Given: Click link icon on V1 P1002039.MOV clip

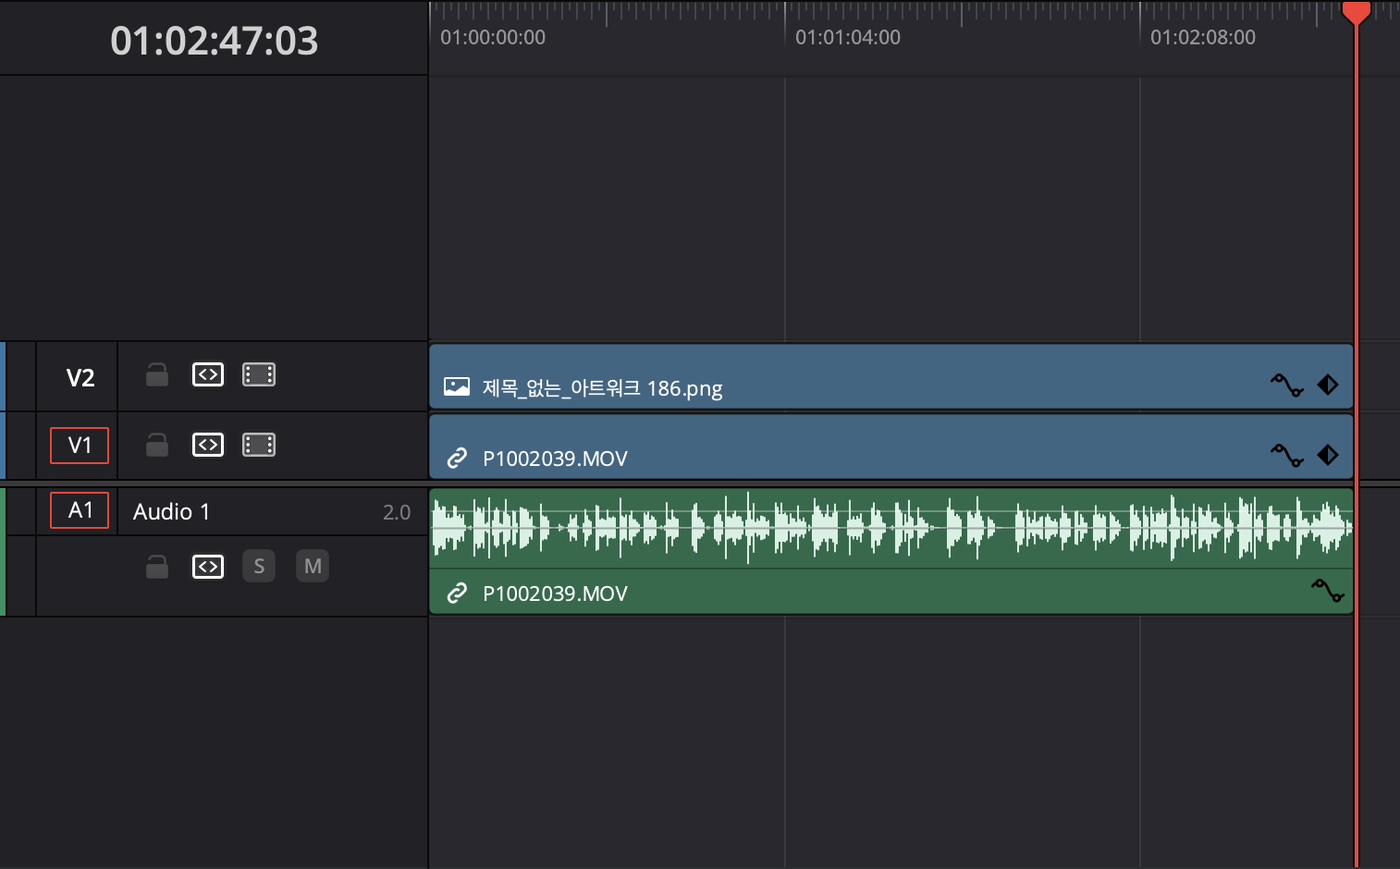Looking at the screenshot, I should [457, 458].
